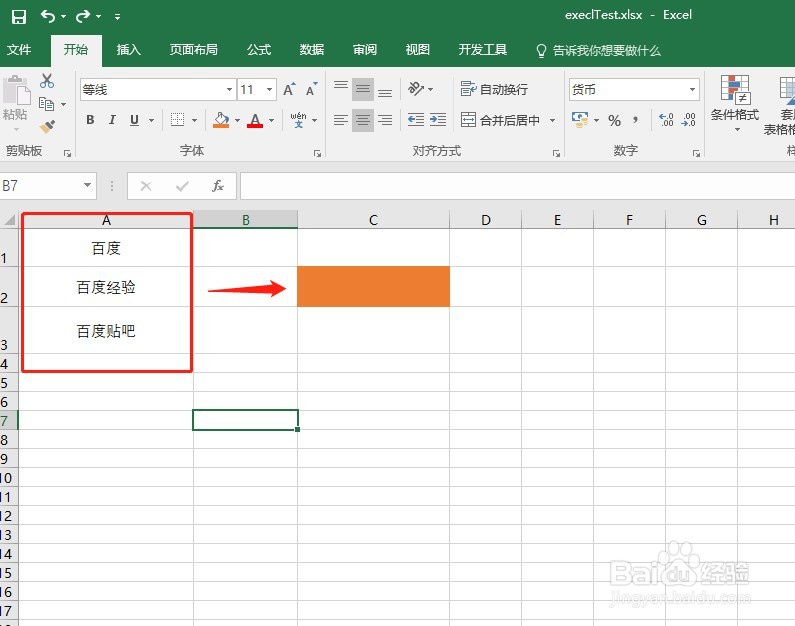Click the comma style icon

click(x=636, y=120)
